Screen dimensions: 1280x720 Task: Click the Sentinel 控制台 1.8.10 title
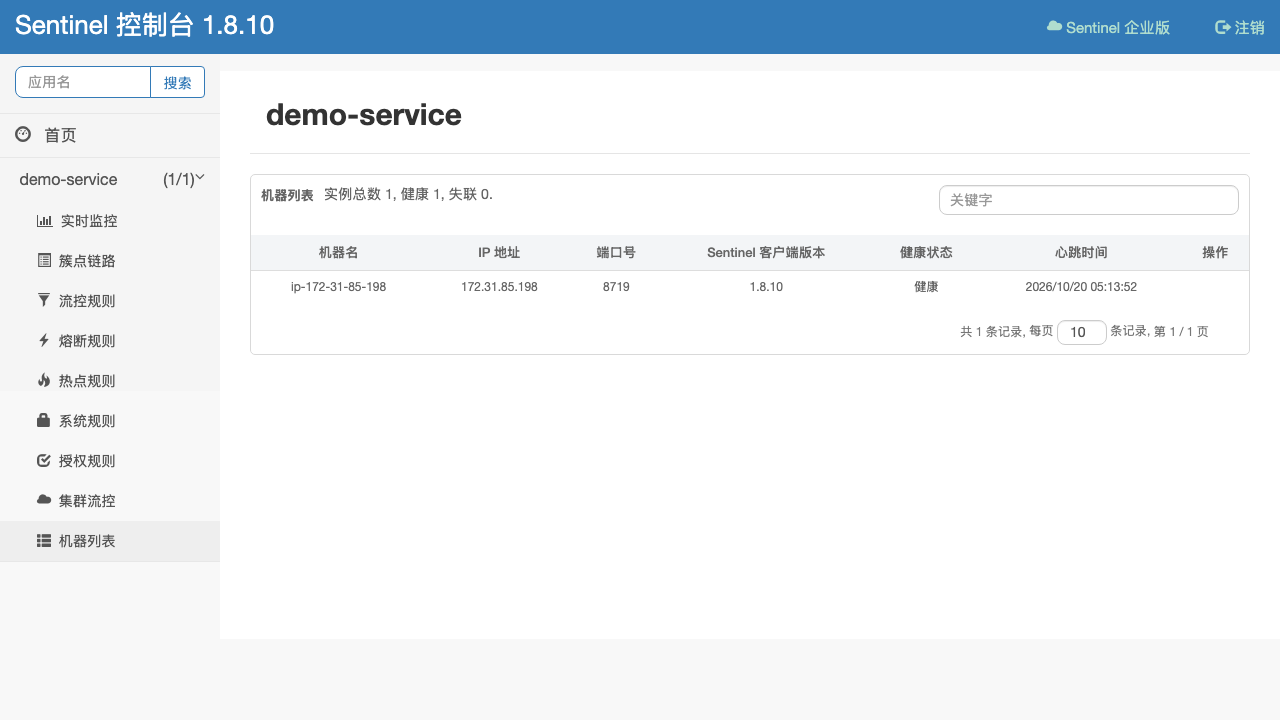[145, 26]
